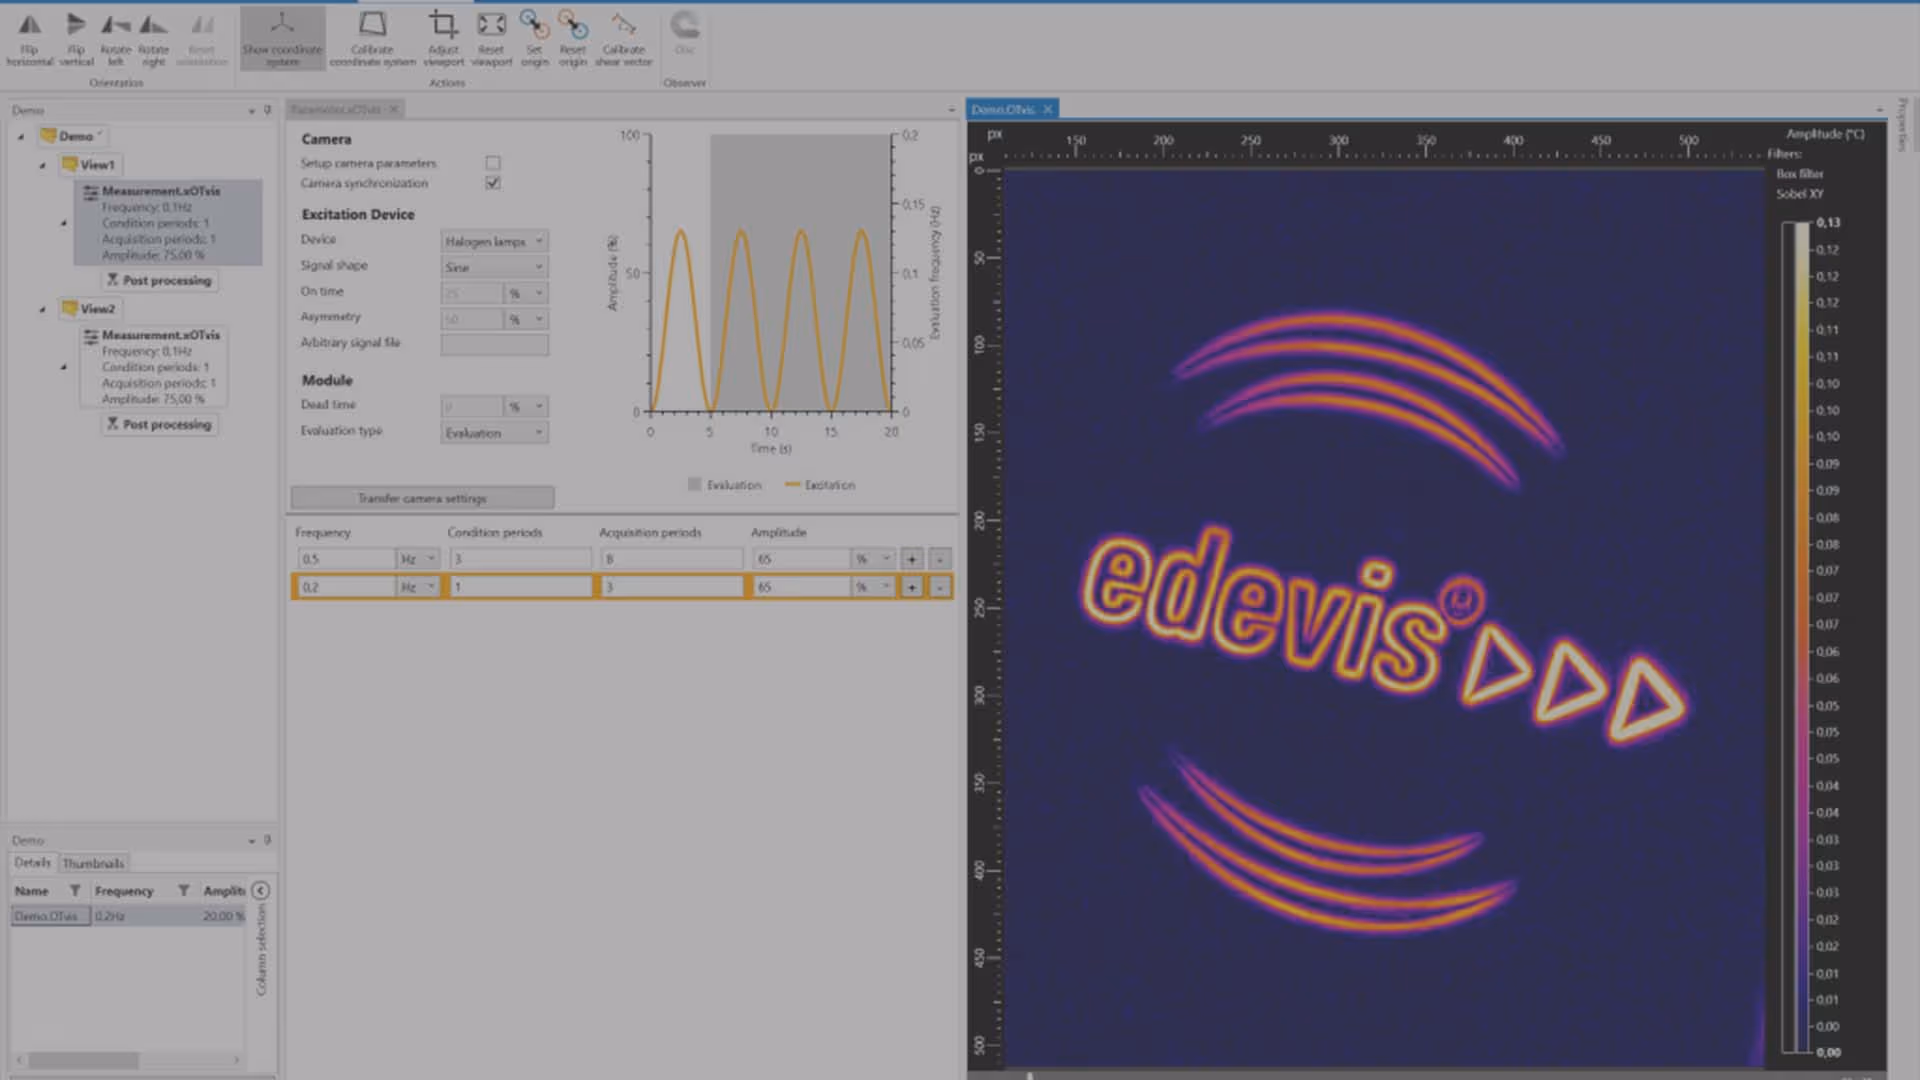The height and width of the screenshot is (1080, 1920).
Task: Open Post processing under View2
Action: 159,424
